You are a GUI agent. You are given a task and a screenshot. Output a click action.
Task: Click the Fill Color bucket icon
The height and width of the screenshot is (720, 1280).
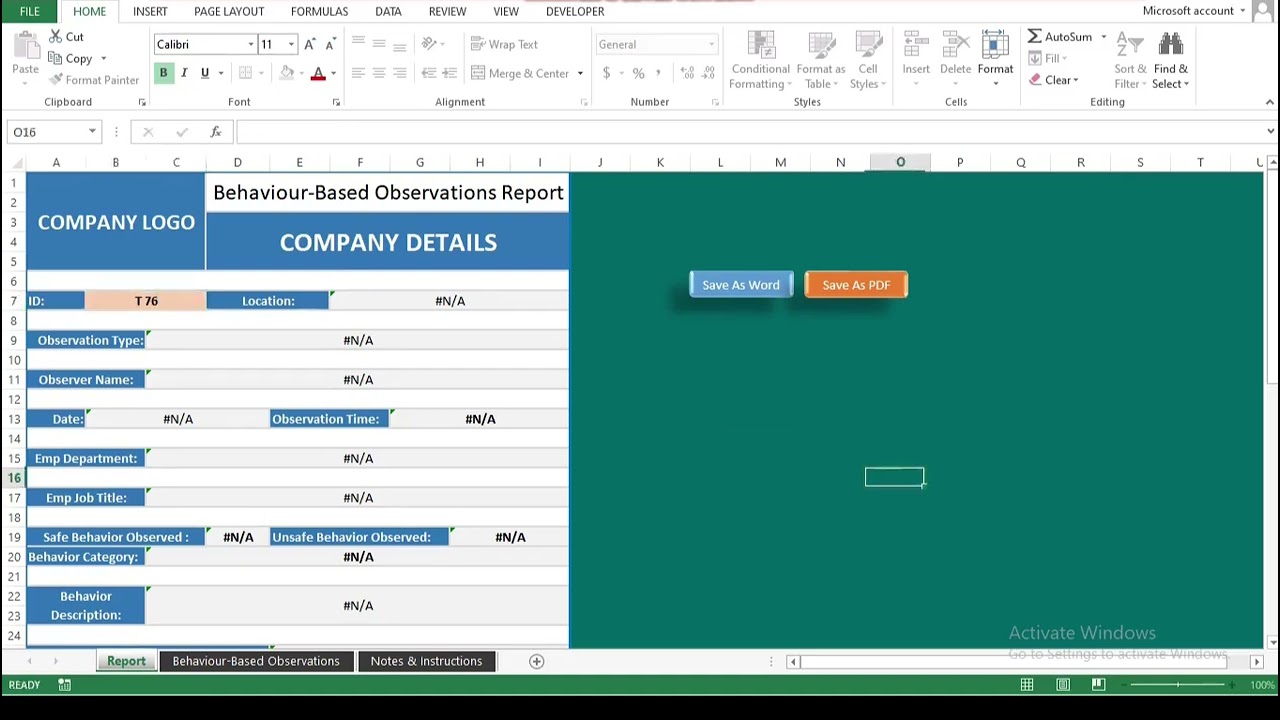(x=287, y=73)
